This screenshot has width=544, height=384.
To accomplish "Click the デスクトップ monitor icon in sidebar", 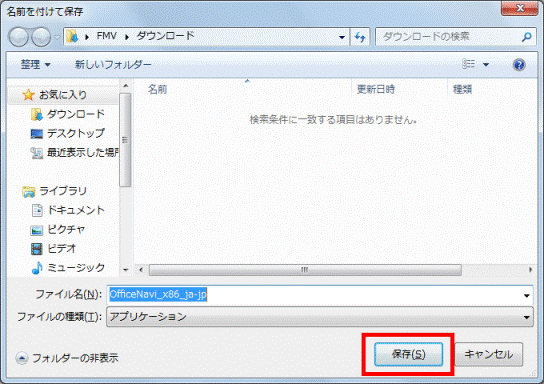I will click(36, 134).
